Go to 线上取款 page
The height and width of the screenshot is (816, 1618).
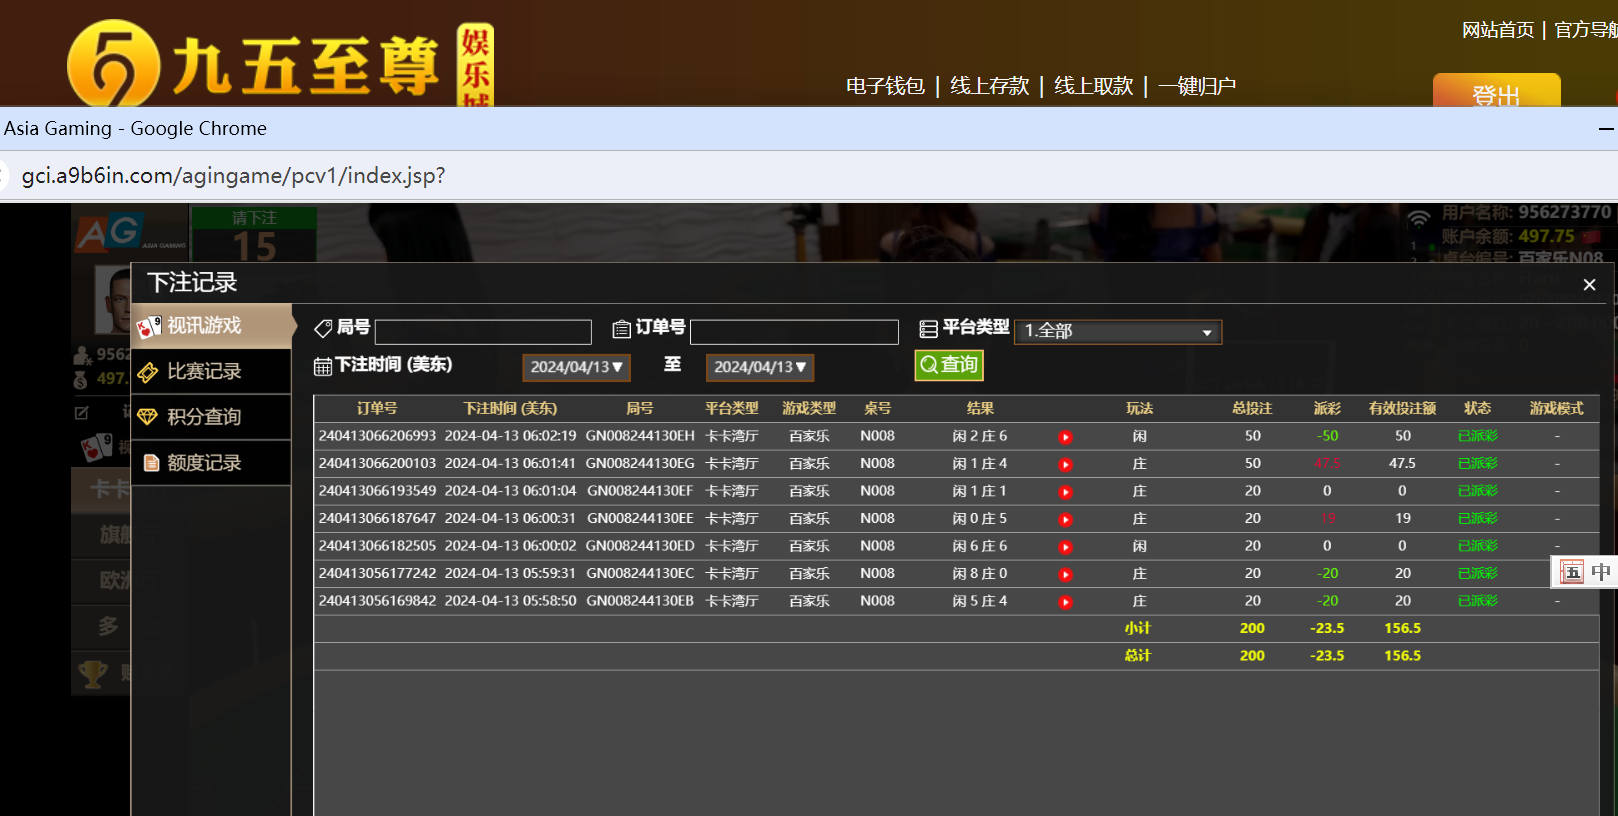coord(1094,86)
